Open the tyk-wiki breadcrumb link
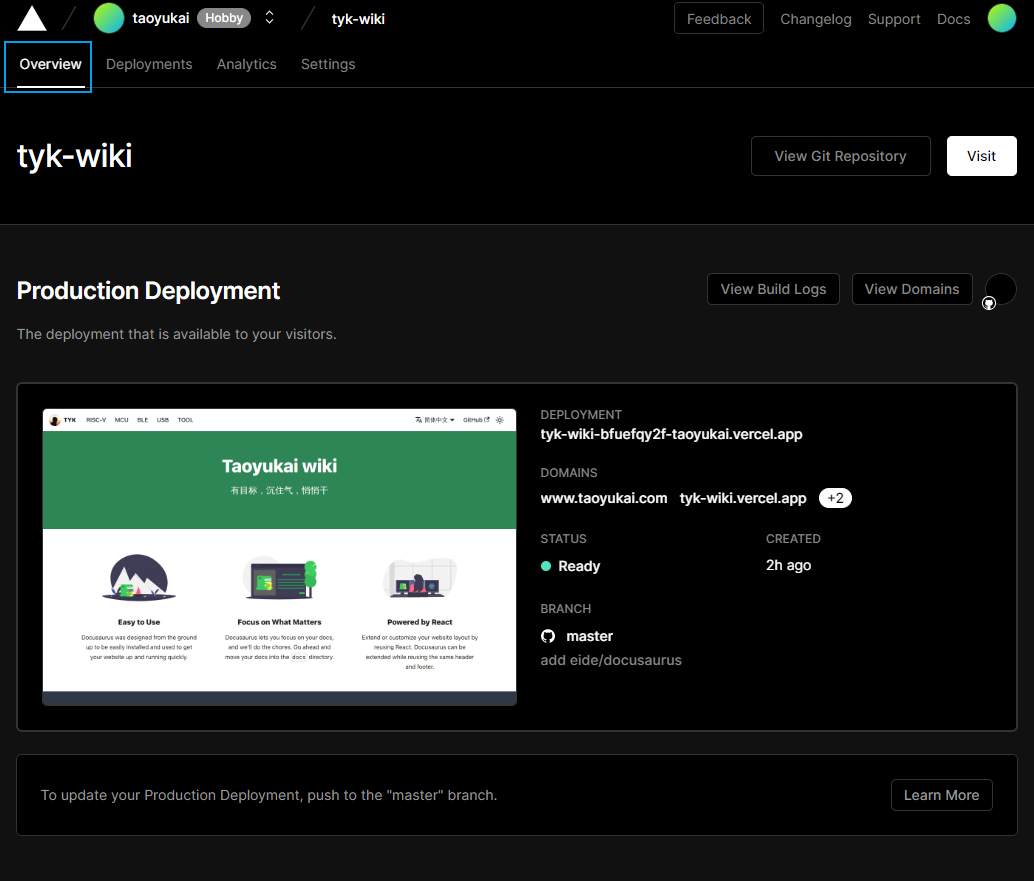Screen dimensions: 1034x881 coord(358,19)
